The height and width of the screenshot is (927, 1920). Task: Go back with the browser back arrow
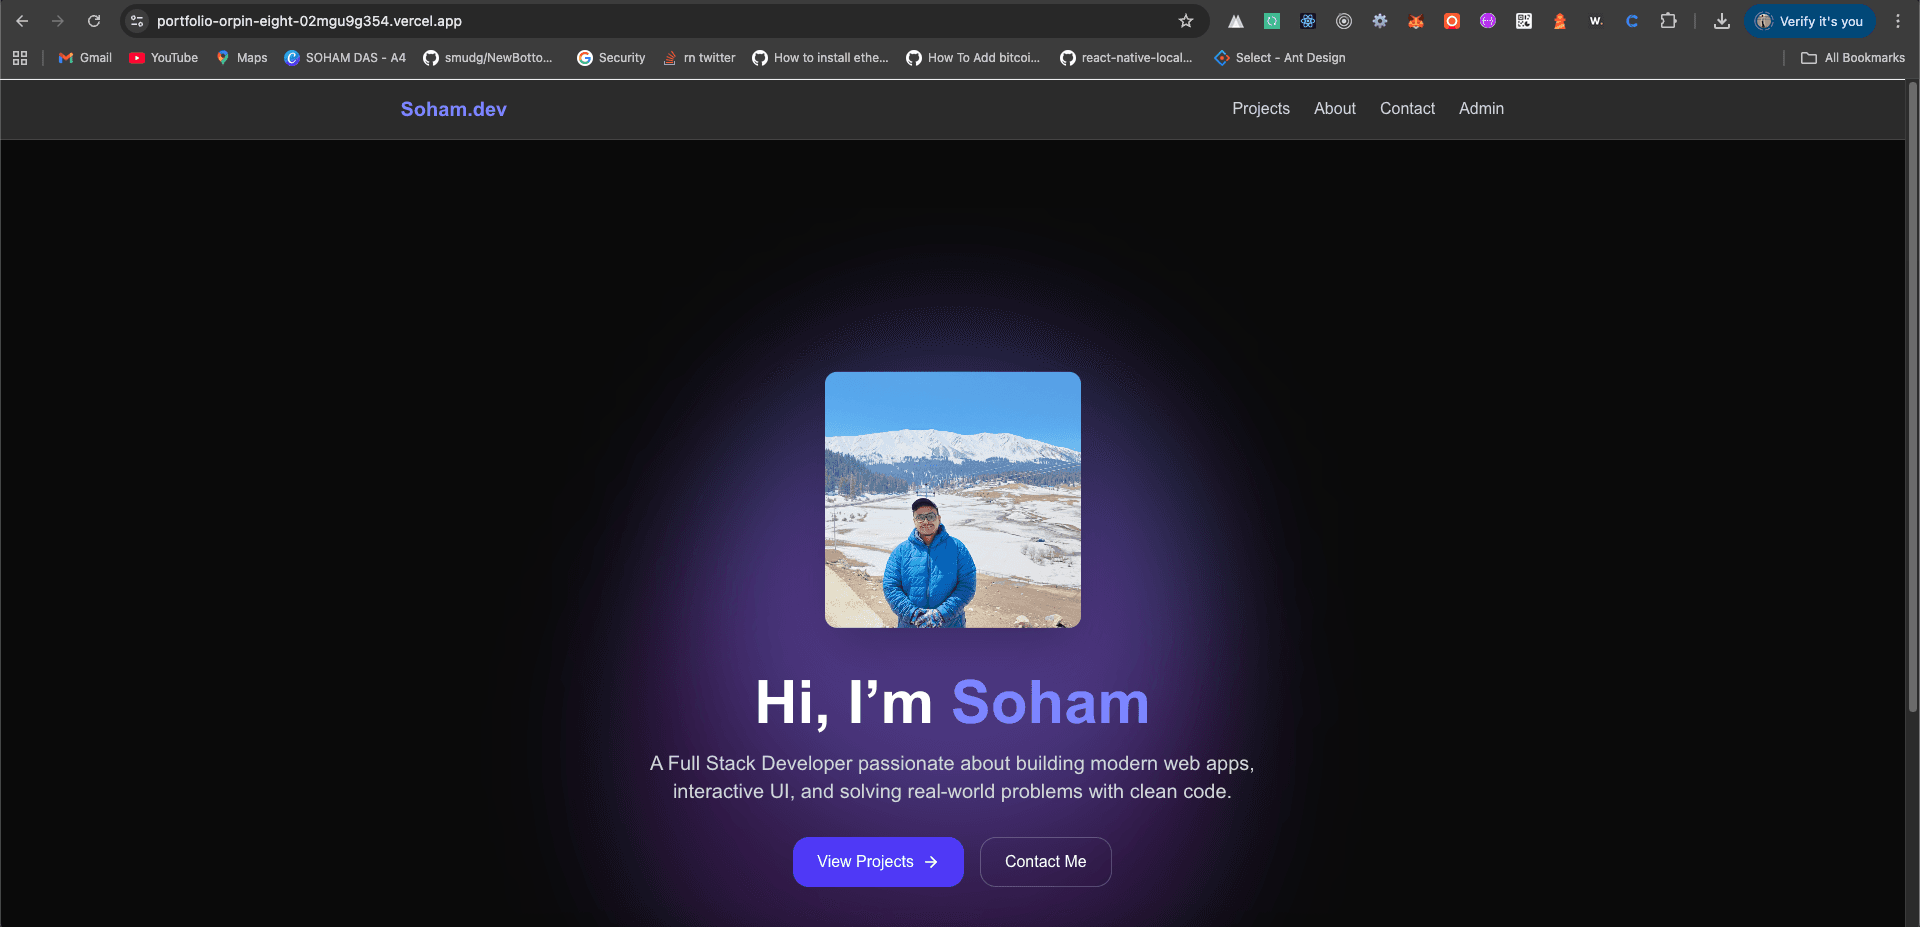[x=22, y=21]
